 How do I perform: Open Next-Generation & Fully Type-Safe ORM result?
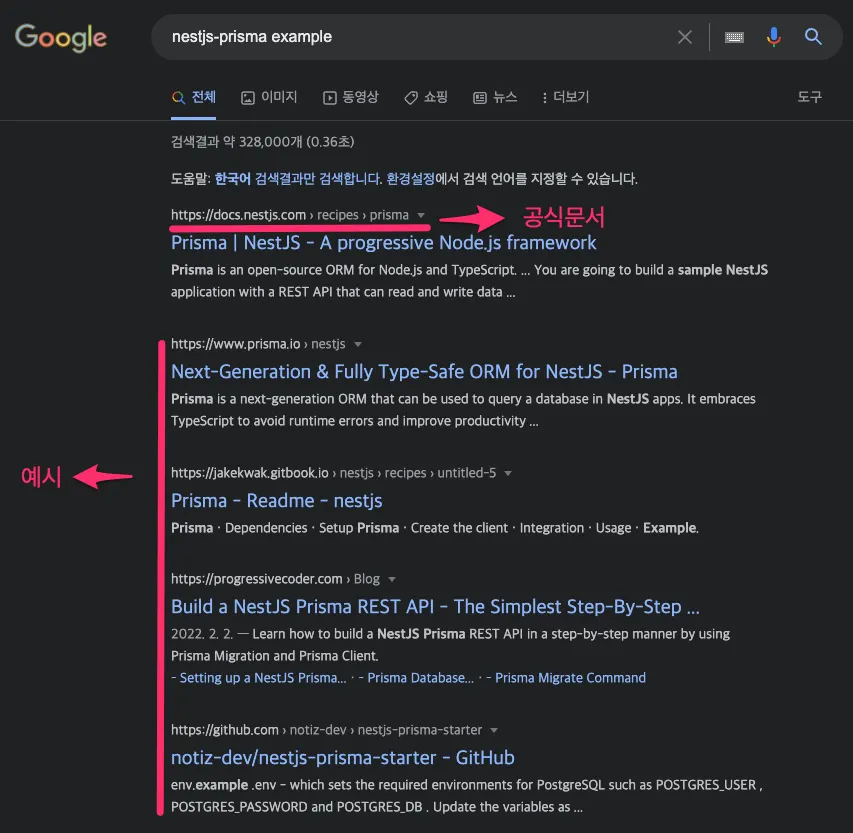pyautogui.click(x=424, y=372)
